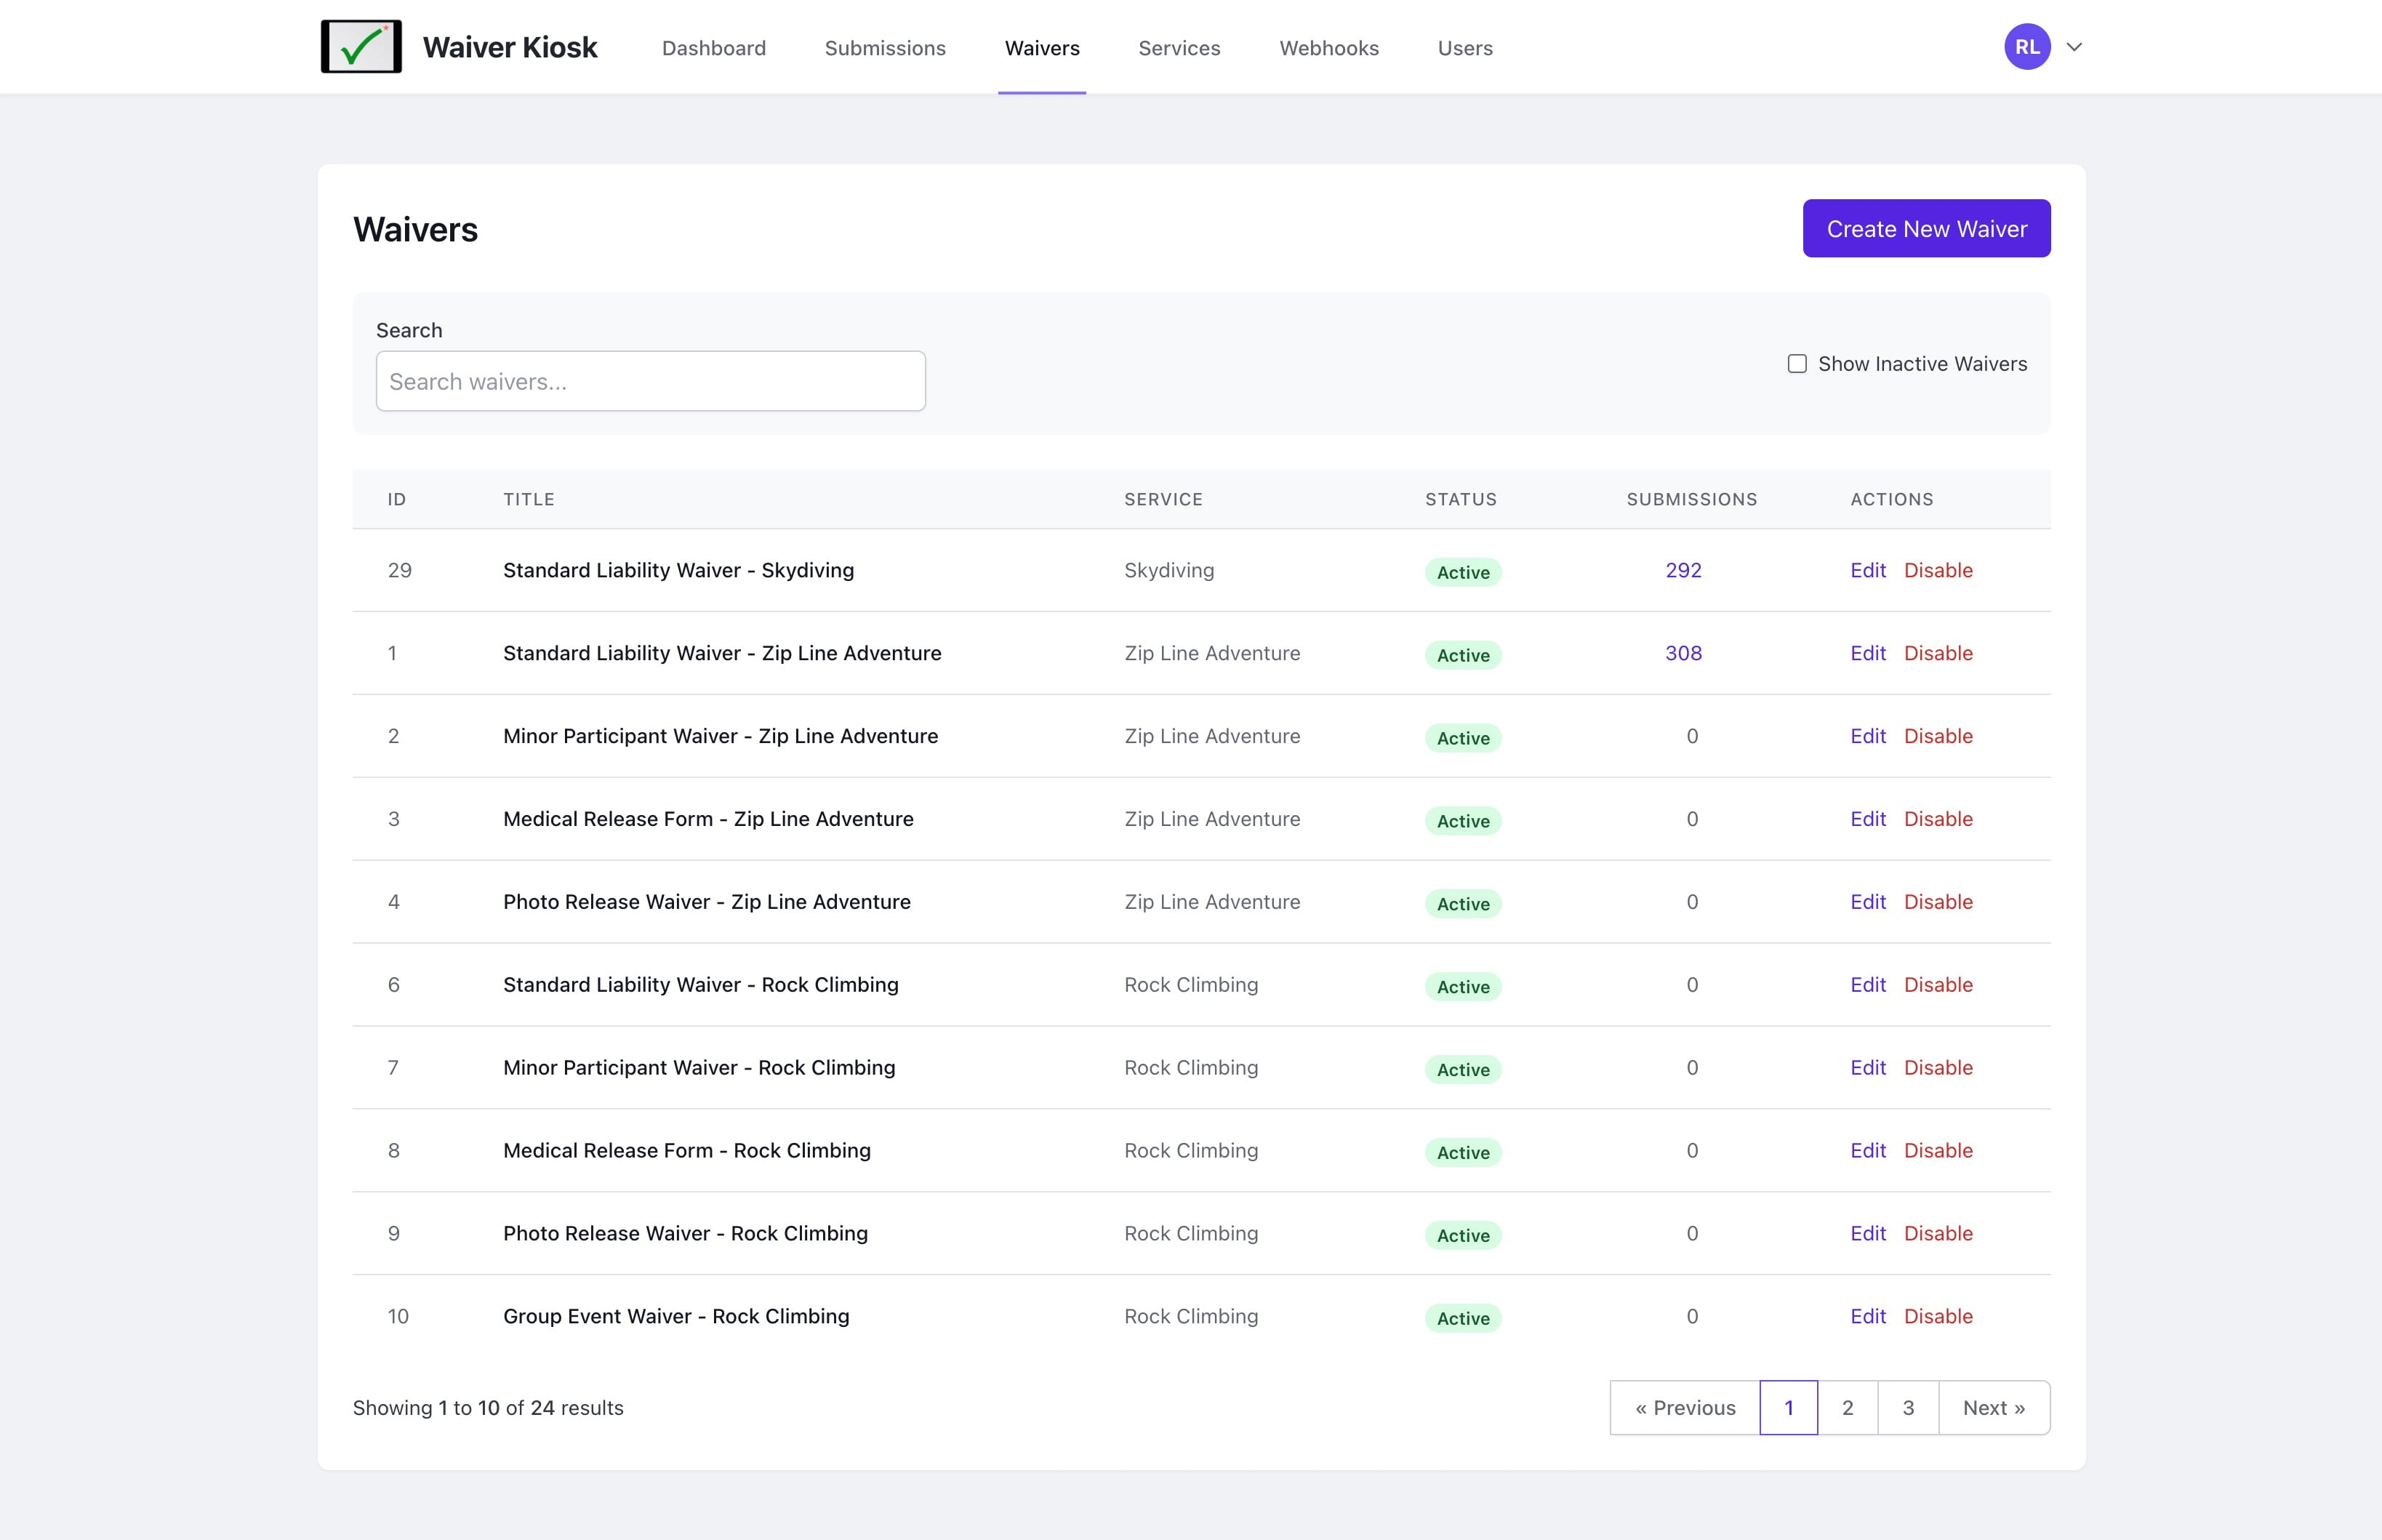Open the 308 submissions link
This screenshot has height=1540, width=2382.
(x=1683, y=653)
